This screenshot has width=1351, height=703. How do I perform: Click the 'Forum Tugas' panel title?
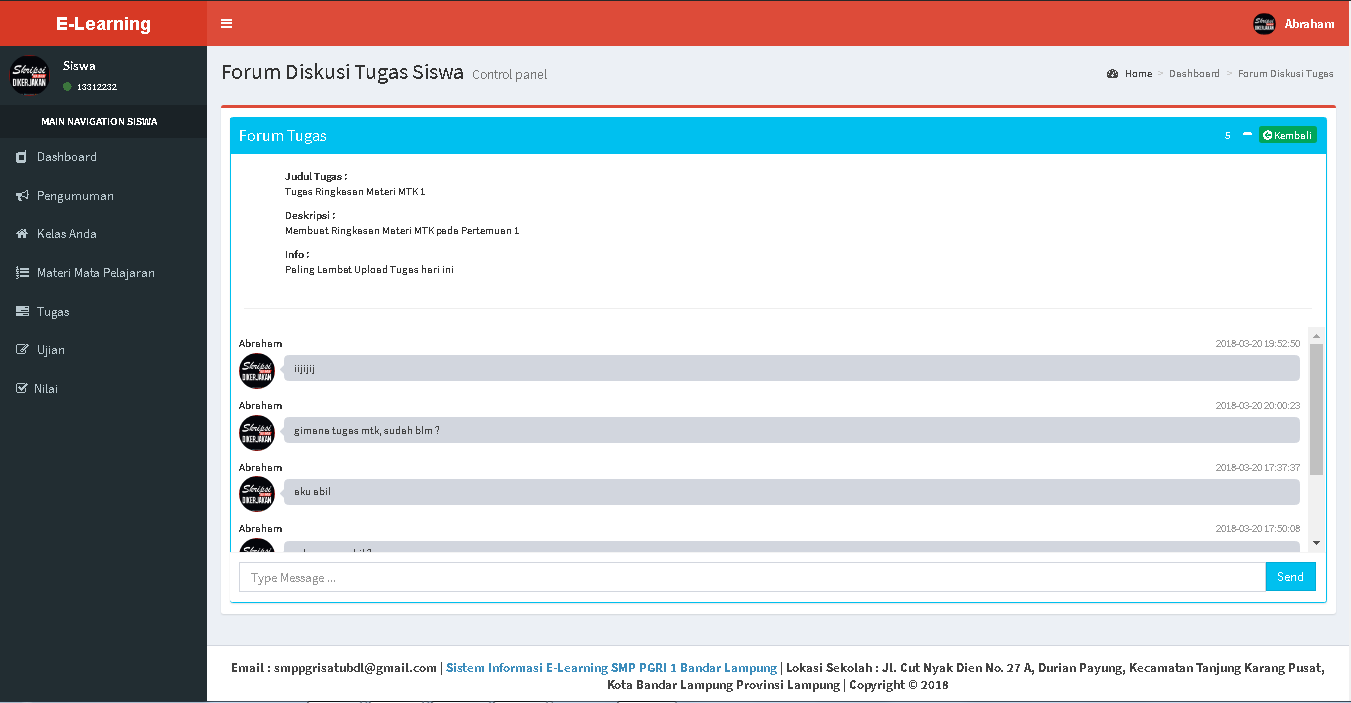pyautogui.click(x=283, y=136)
